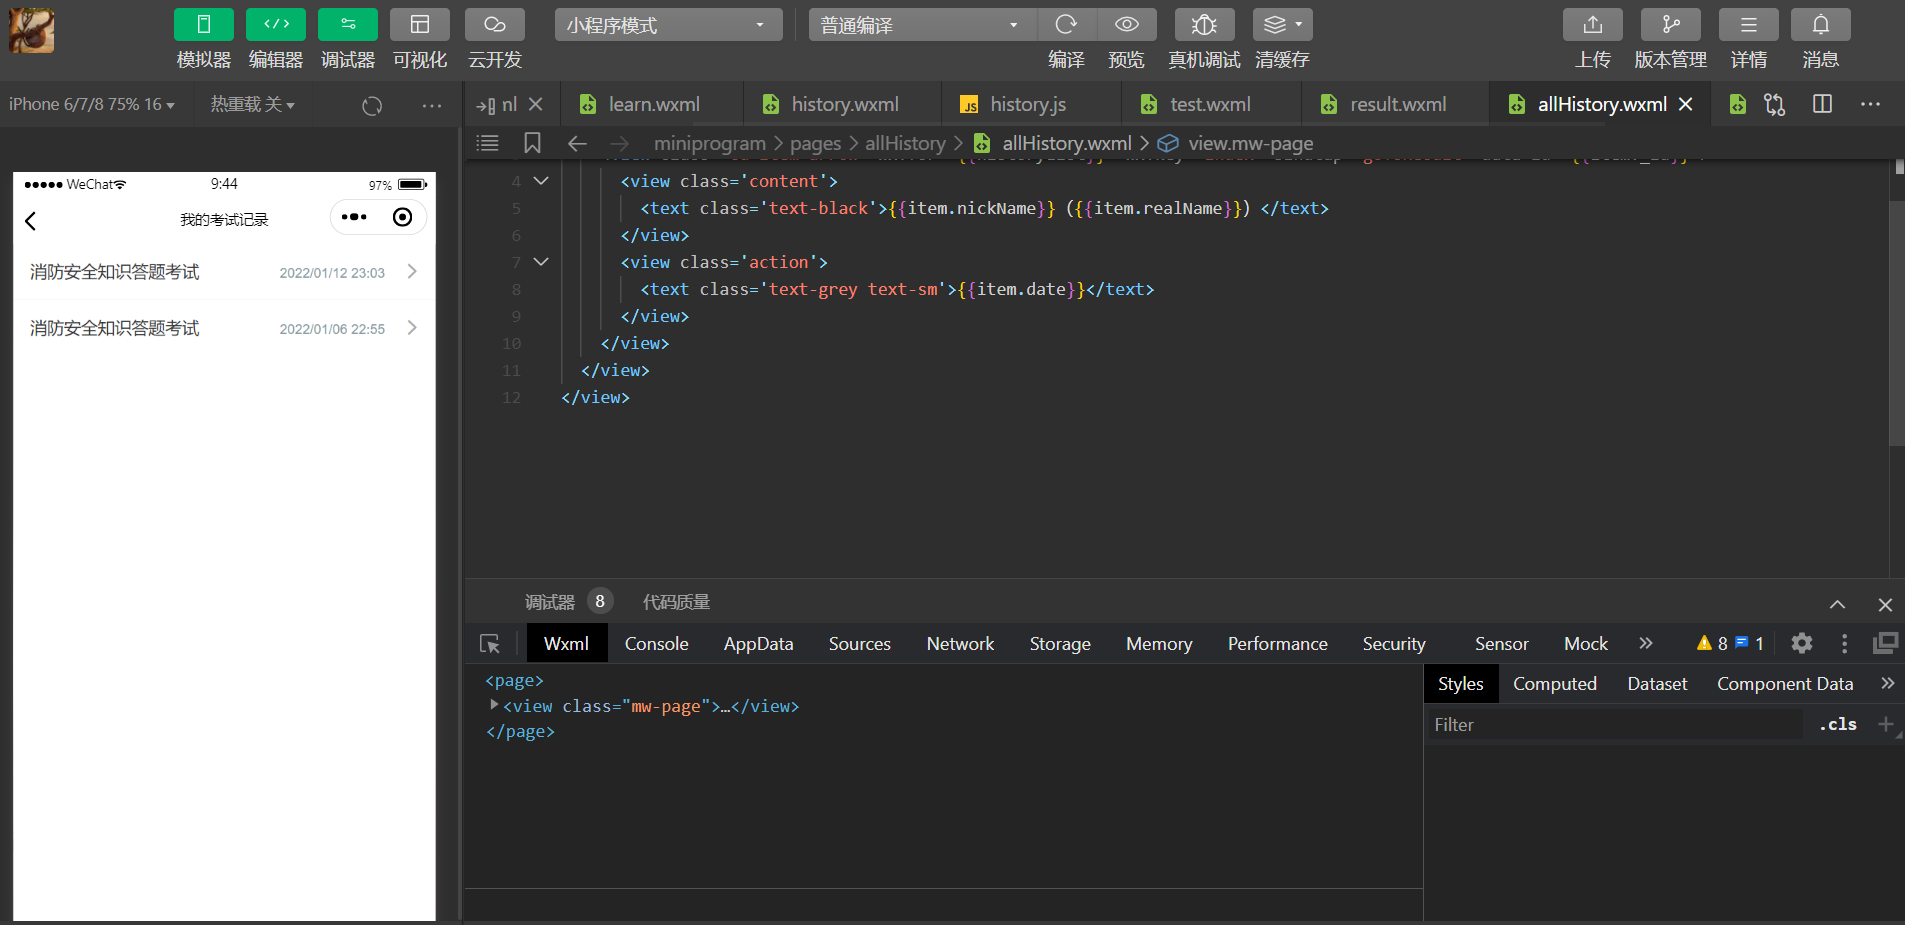Select allHistory folder in breadcrumb

(905, 143)
